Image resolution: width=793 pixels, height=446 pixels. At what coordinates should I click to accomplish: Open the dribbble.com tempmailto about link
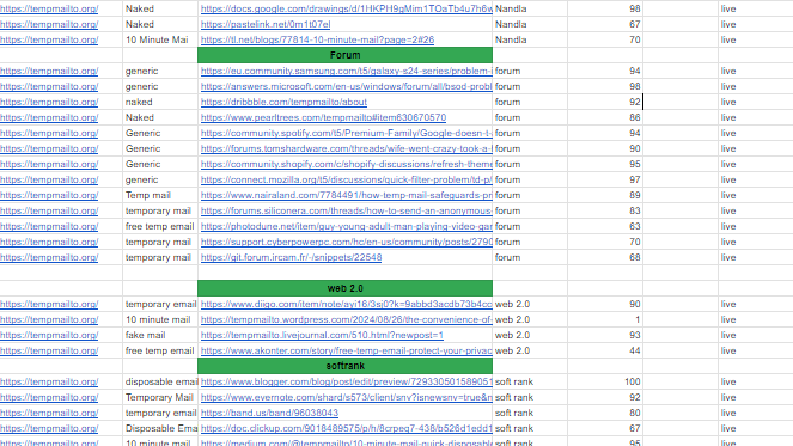point(284,102)
